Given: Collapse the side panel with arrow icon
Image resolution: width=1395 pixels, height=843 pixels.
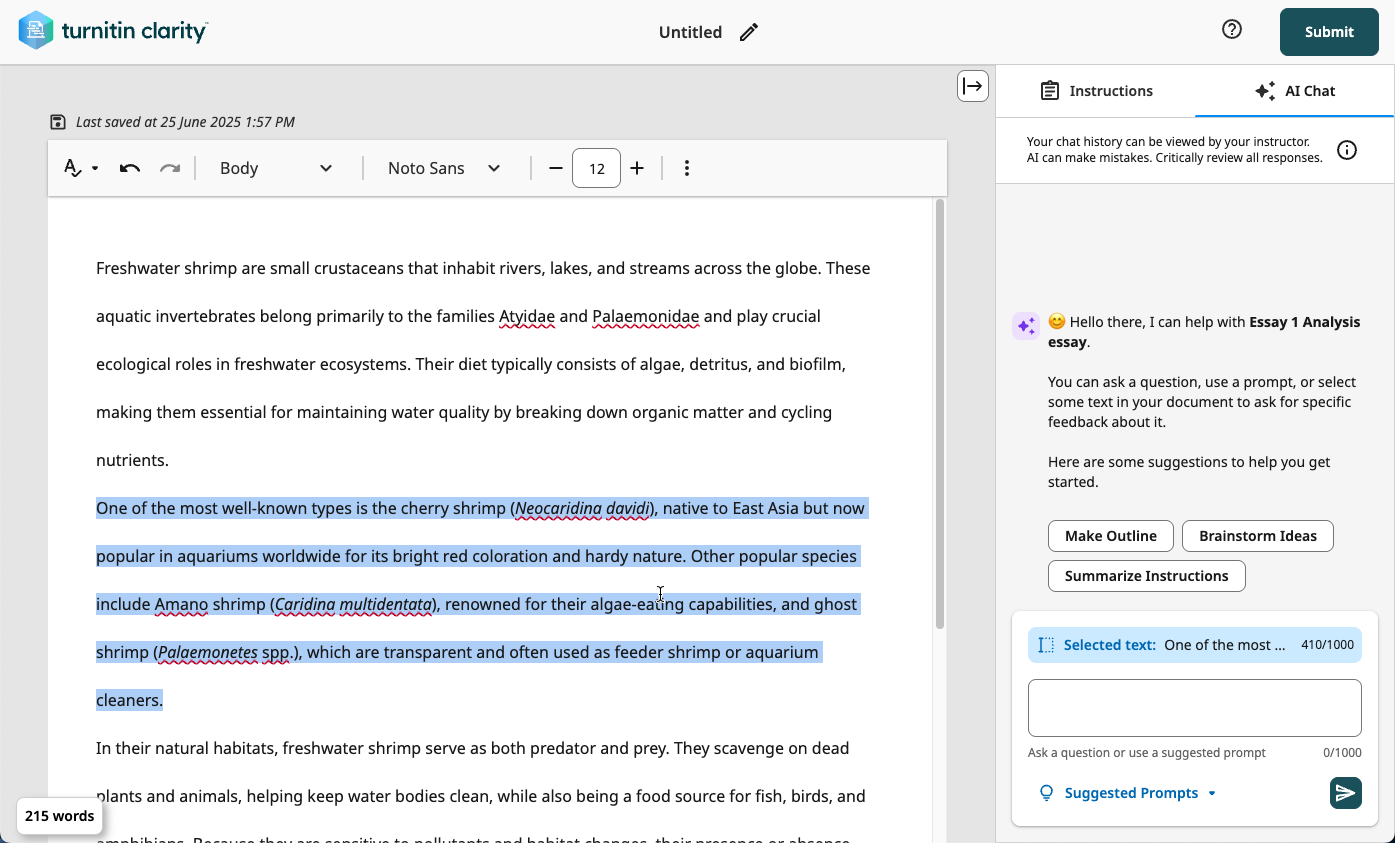Looking at the screenshot, I should coord(972,86).
